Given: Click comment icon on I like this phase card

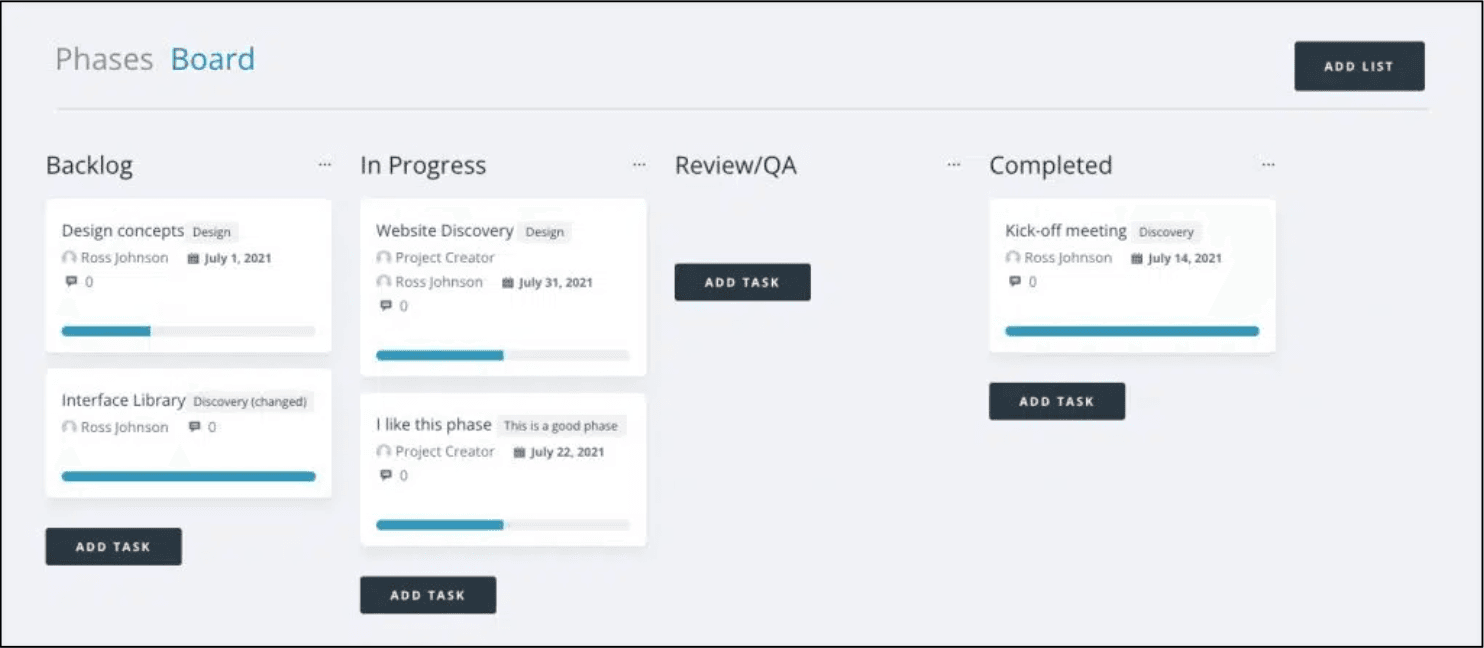Looking at the screenshot, I should 385,476.
